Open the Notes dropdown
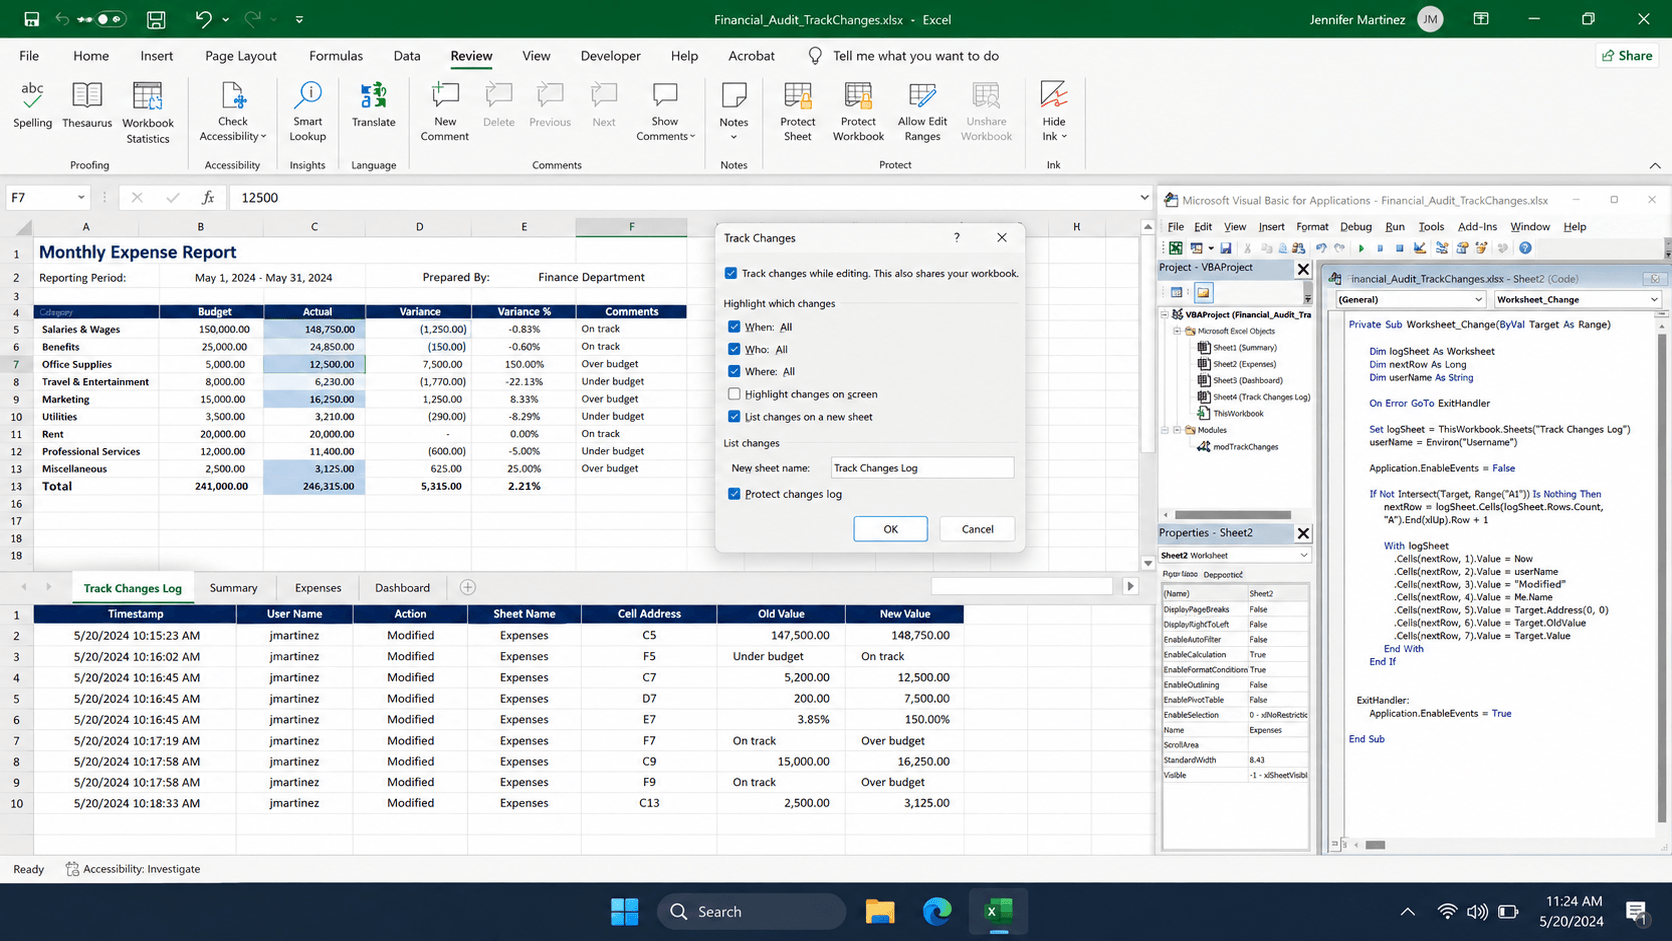 click(733, 137)
